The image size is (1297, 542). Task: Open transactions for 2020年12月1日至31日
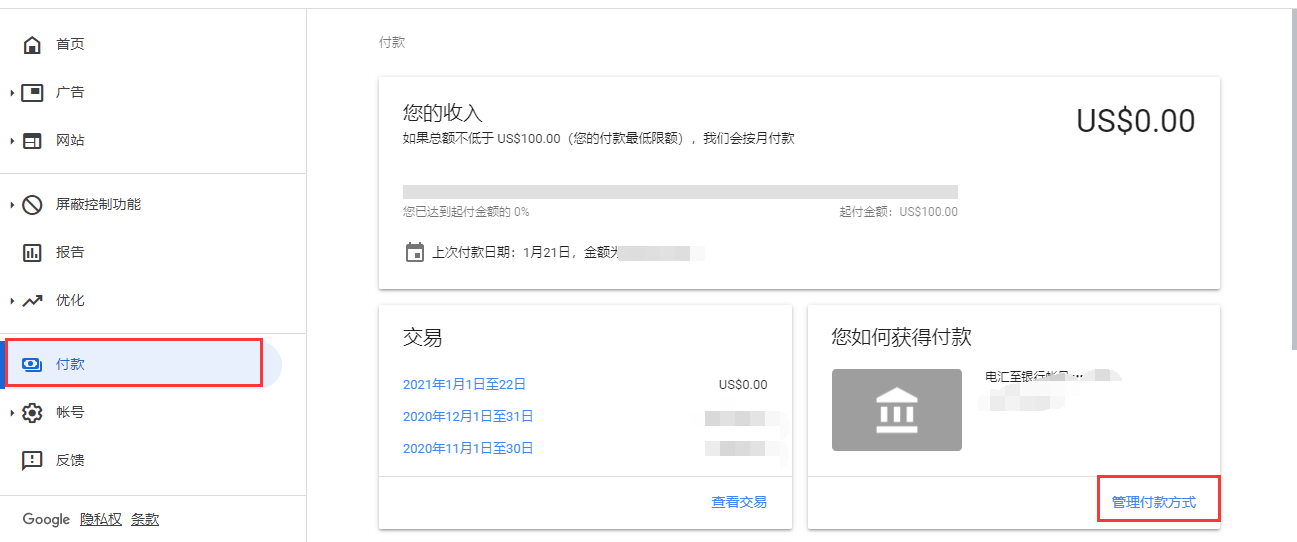(467, 416)
